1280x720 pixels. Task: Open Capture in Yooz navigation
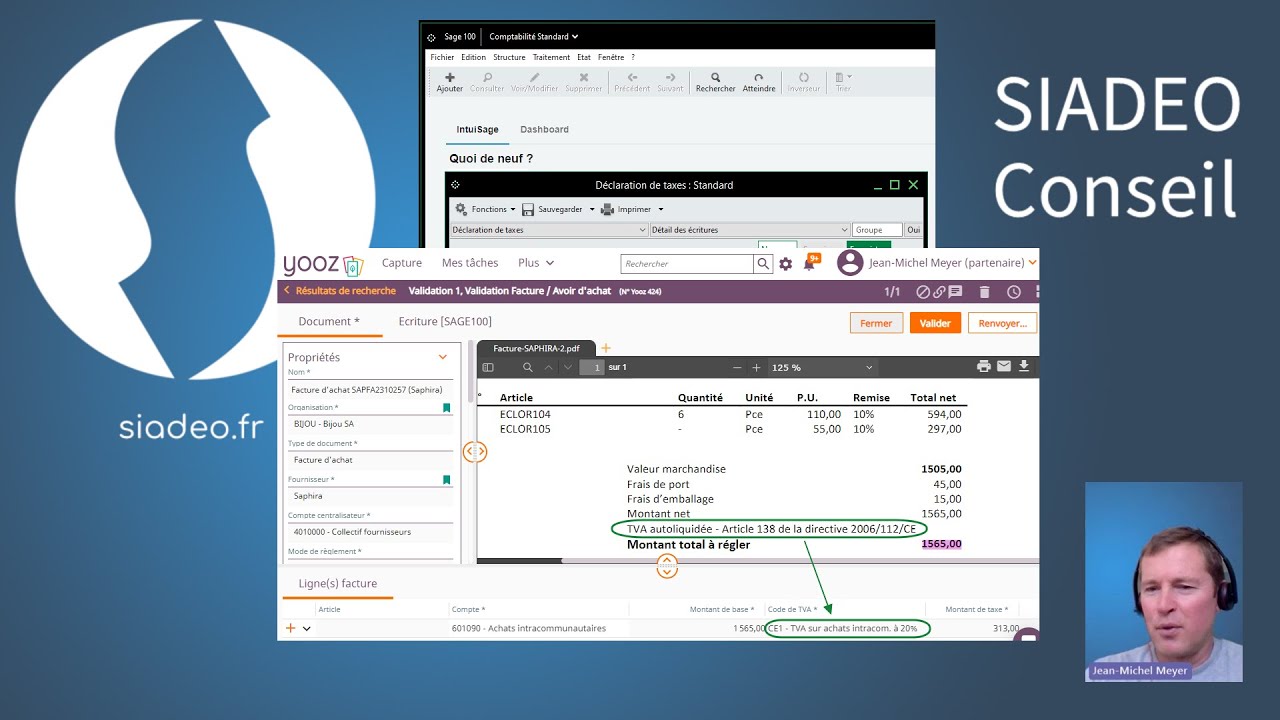click(402, 263)
